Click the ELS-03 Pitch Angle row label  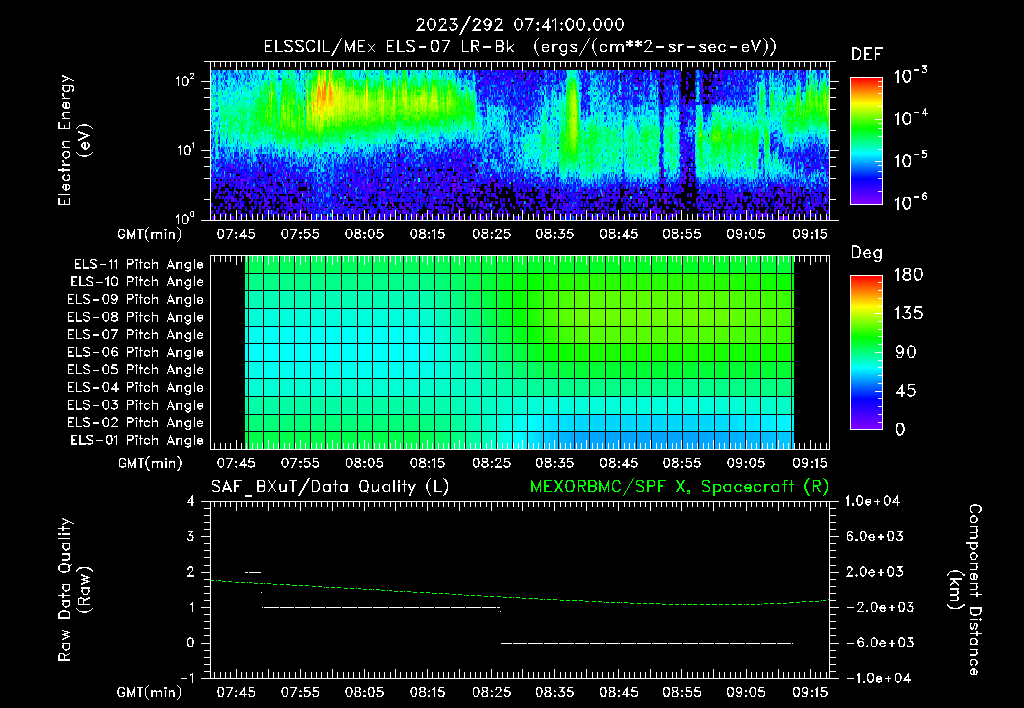(135, 405)
